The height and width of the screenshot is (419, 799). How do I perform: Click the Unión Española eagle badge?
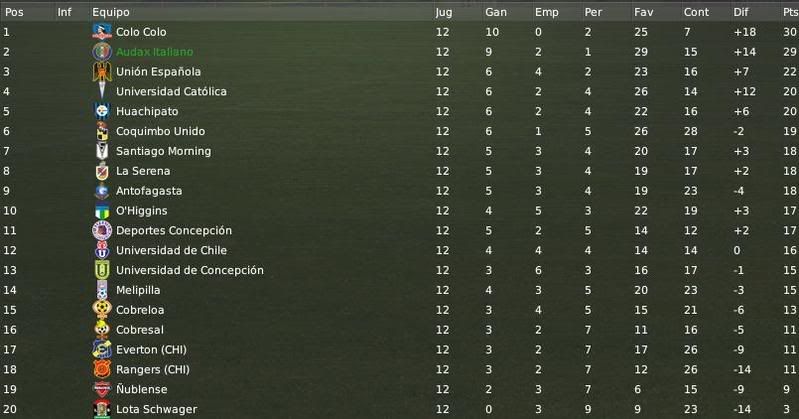102,72
